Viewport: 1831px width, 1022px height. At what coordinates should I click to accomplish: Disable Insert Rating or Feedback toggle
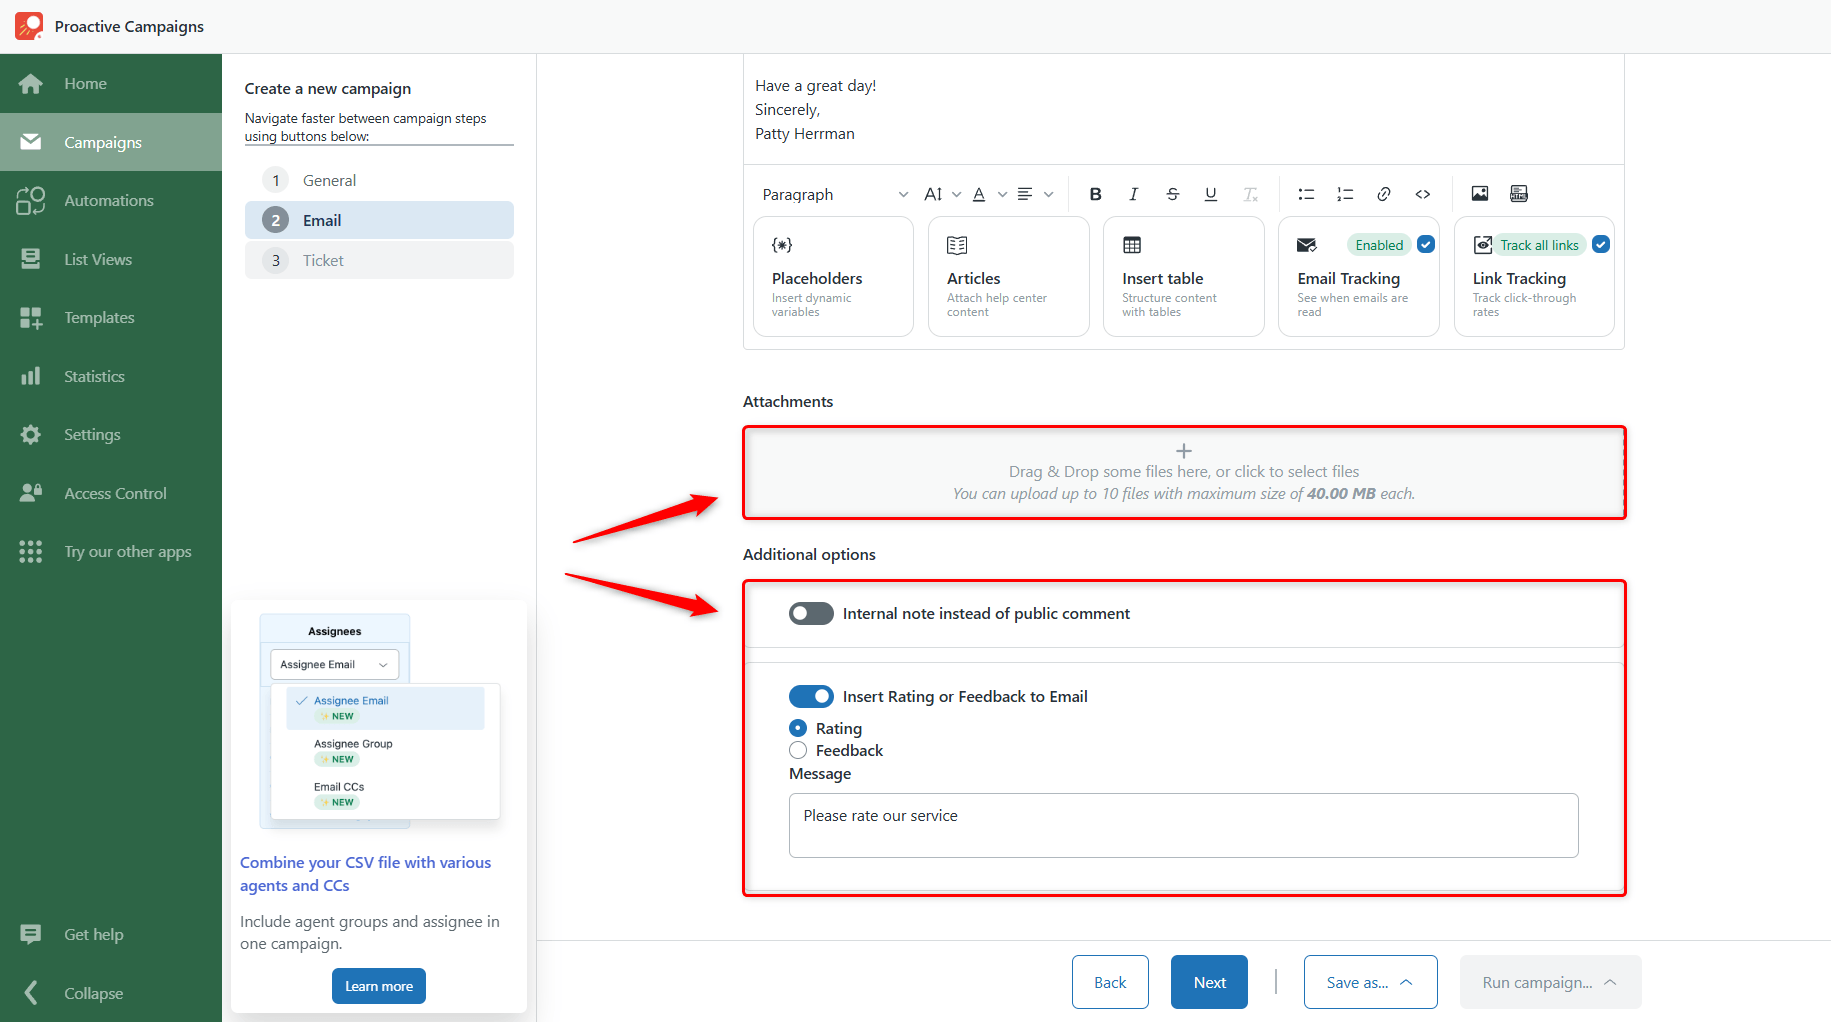point(811,696)
